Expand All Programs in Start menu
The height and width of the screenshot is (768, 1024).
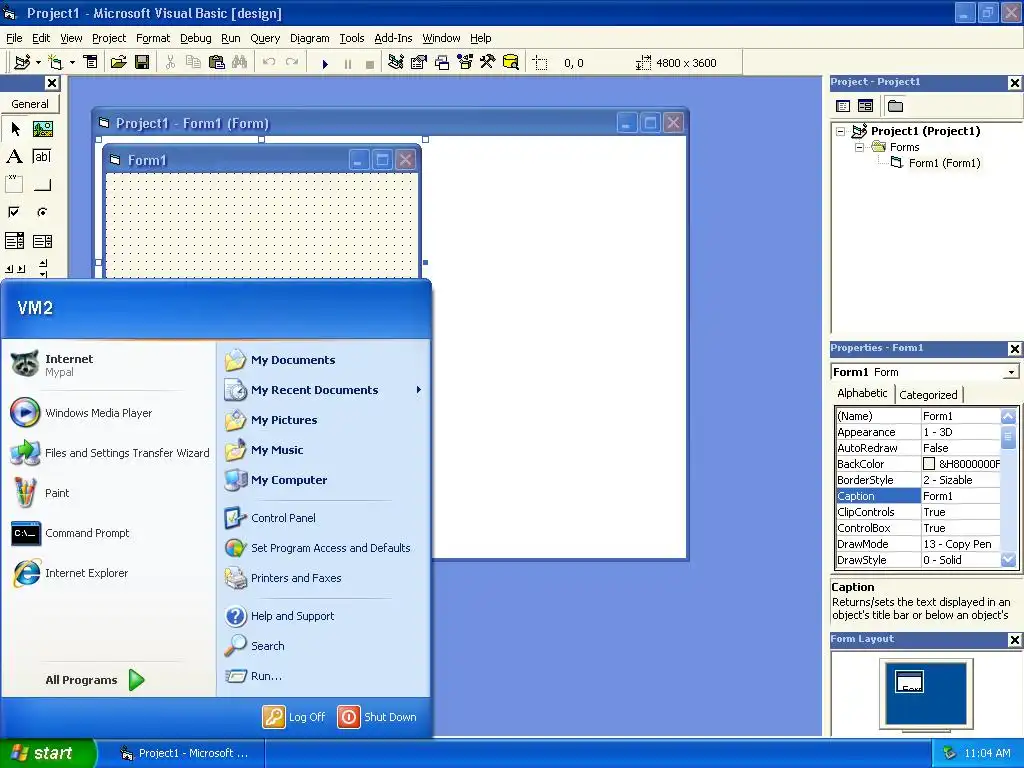95,680
